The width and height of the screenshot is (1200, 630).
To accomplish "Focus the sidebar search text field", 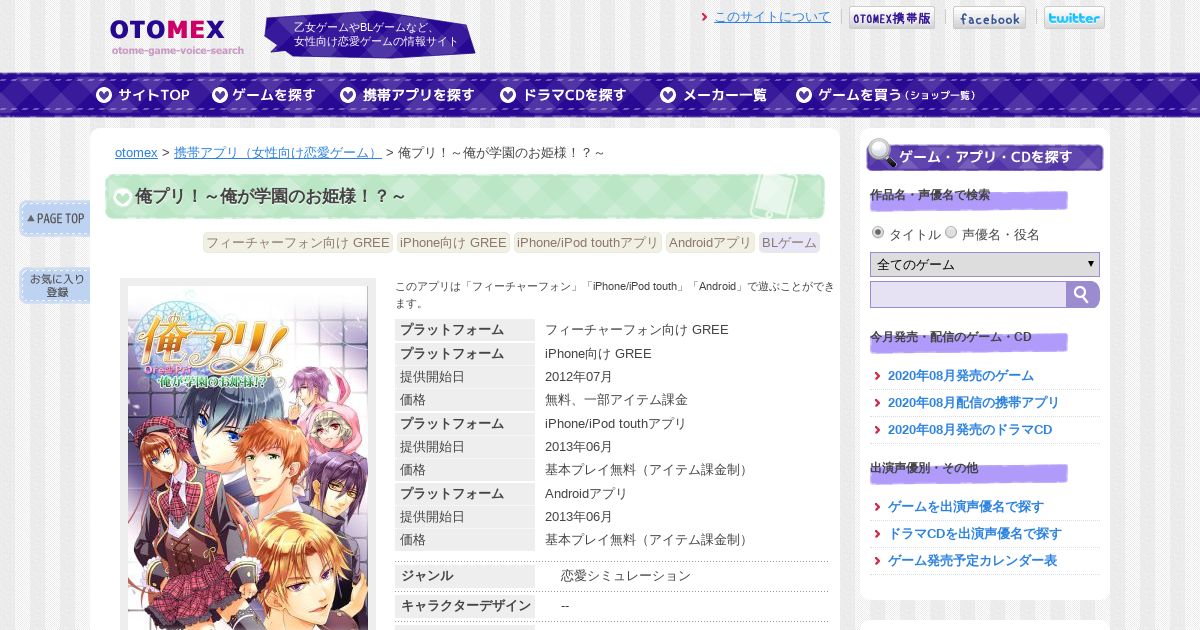I will pyautogui.click(x=968, y=295).
